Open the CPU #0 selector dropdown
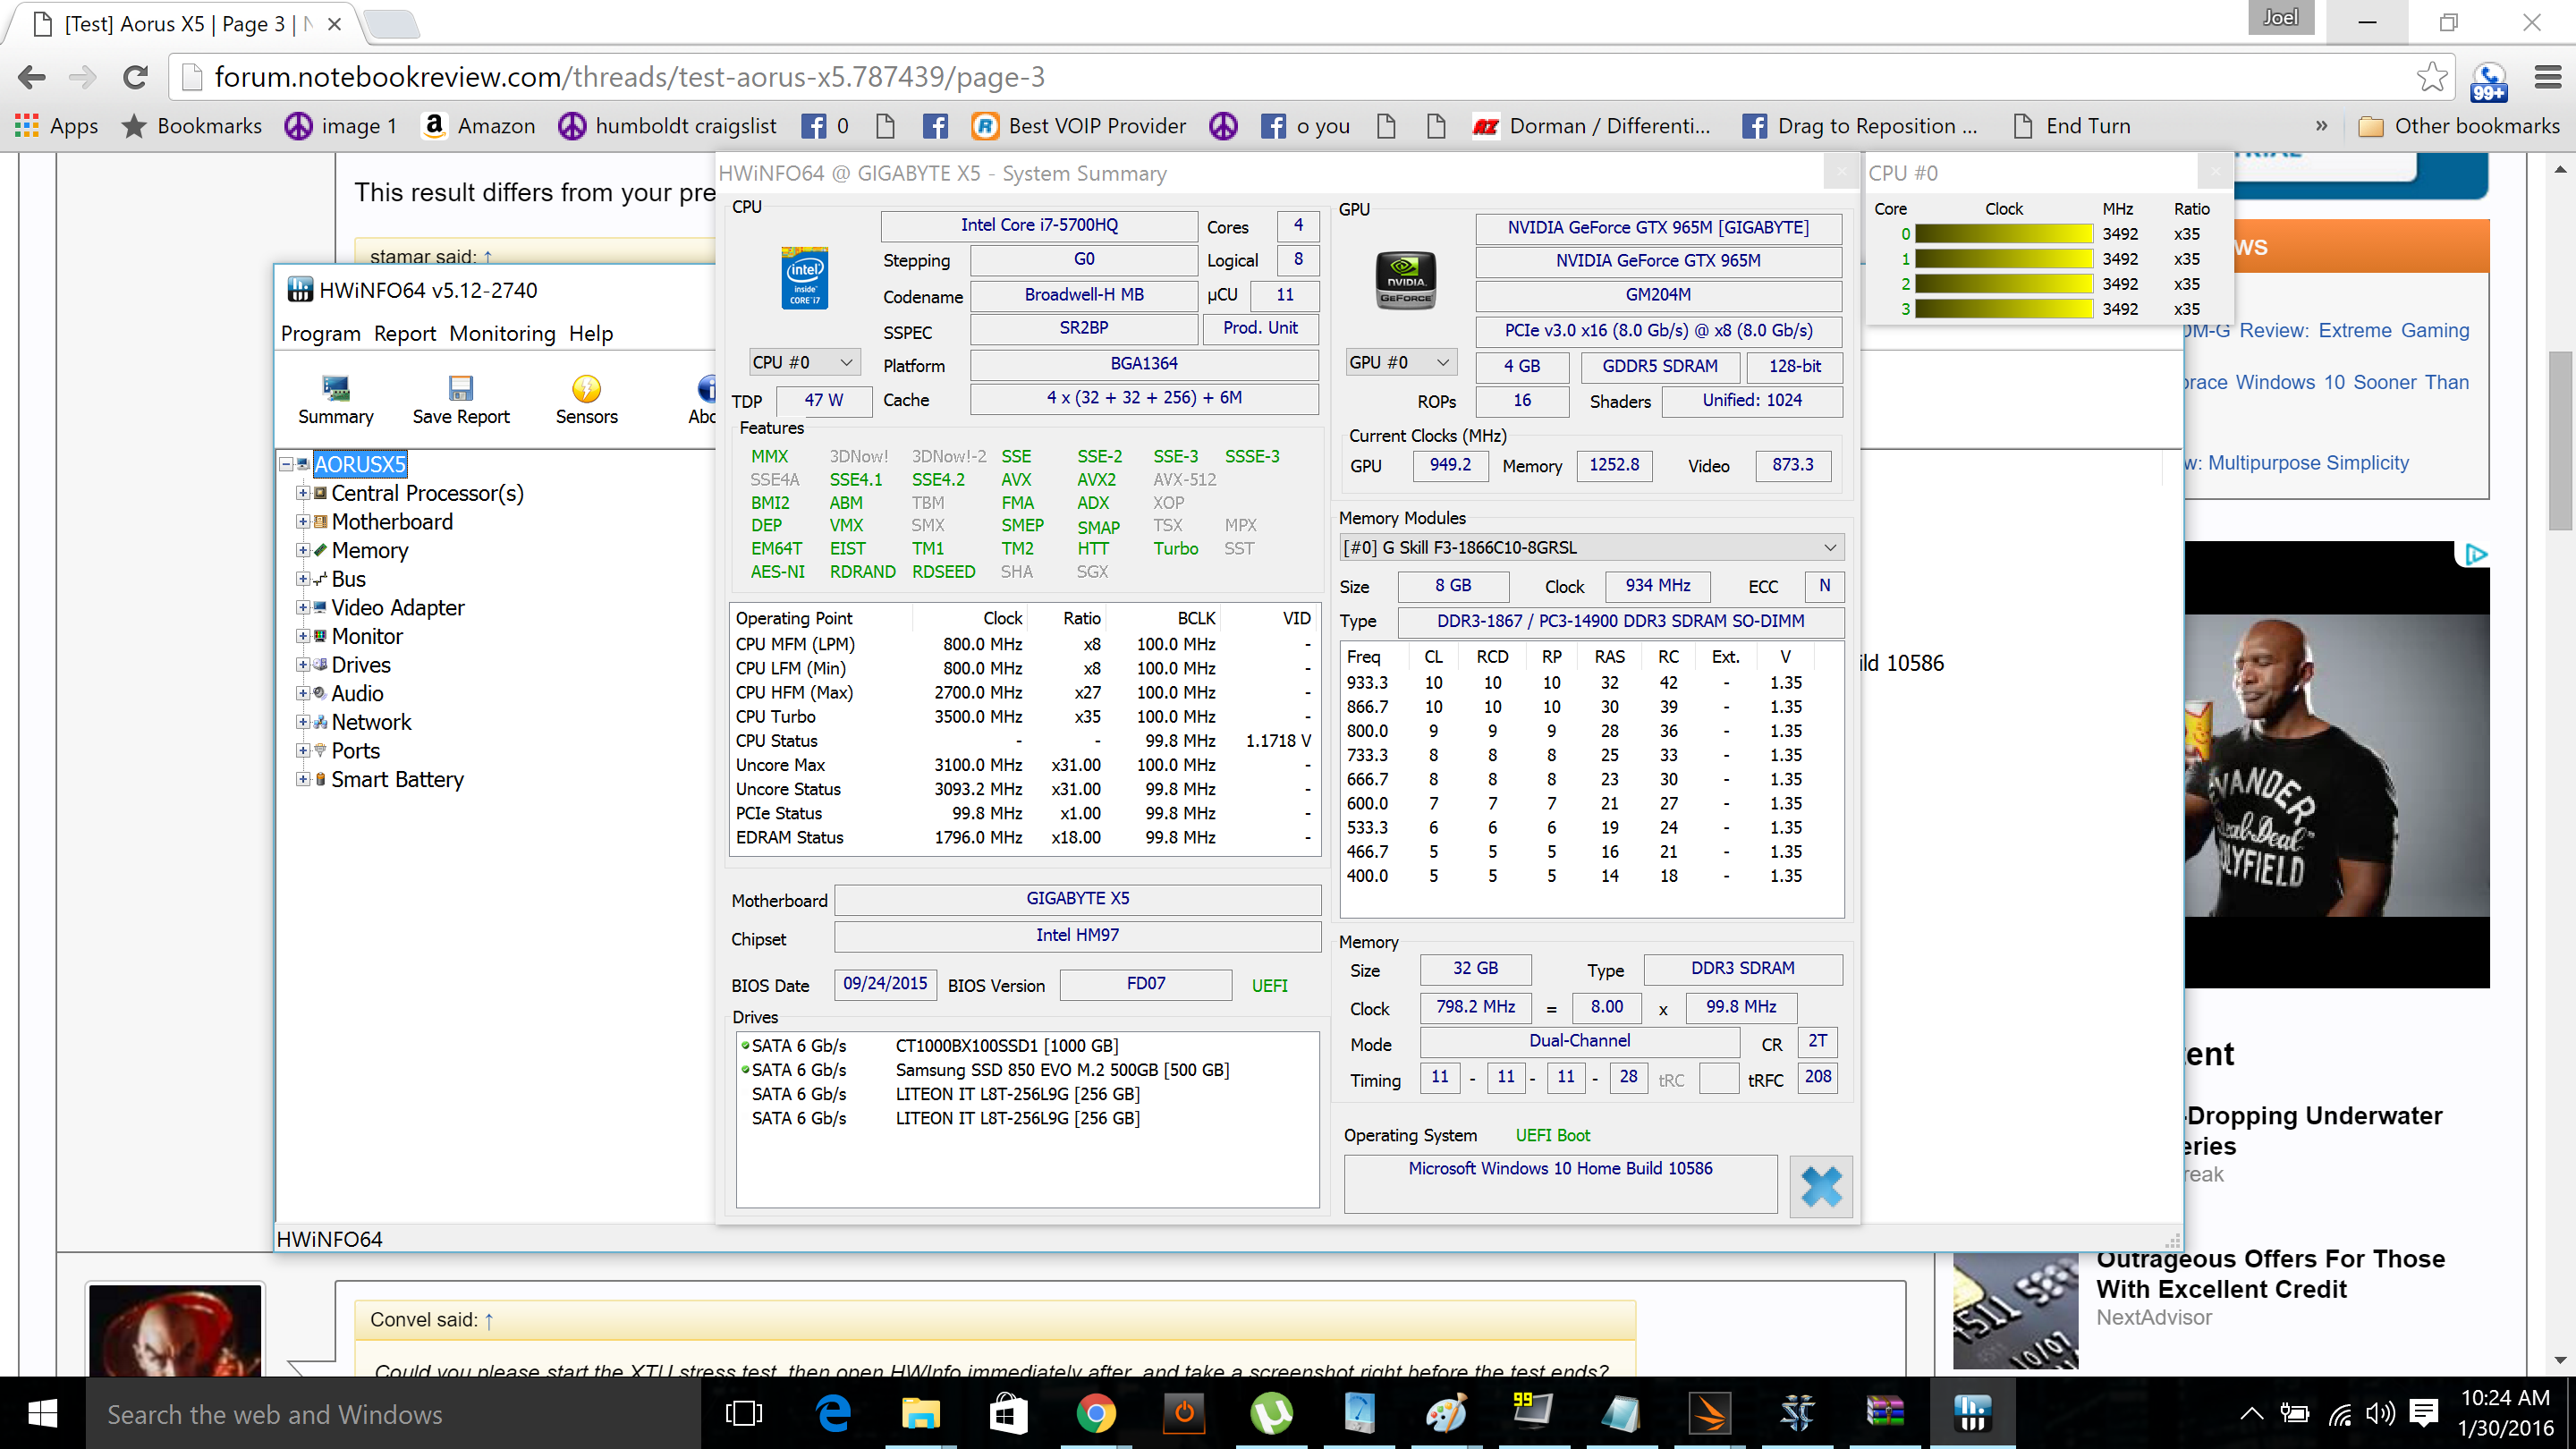The height and width of the screenshot is (1449, 2576). pos(804,362)
